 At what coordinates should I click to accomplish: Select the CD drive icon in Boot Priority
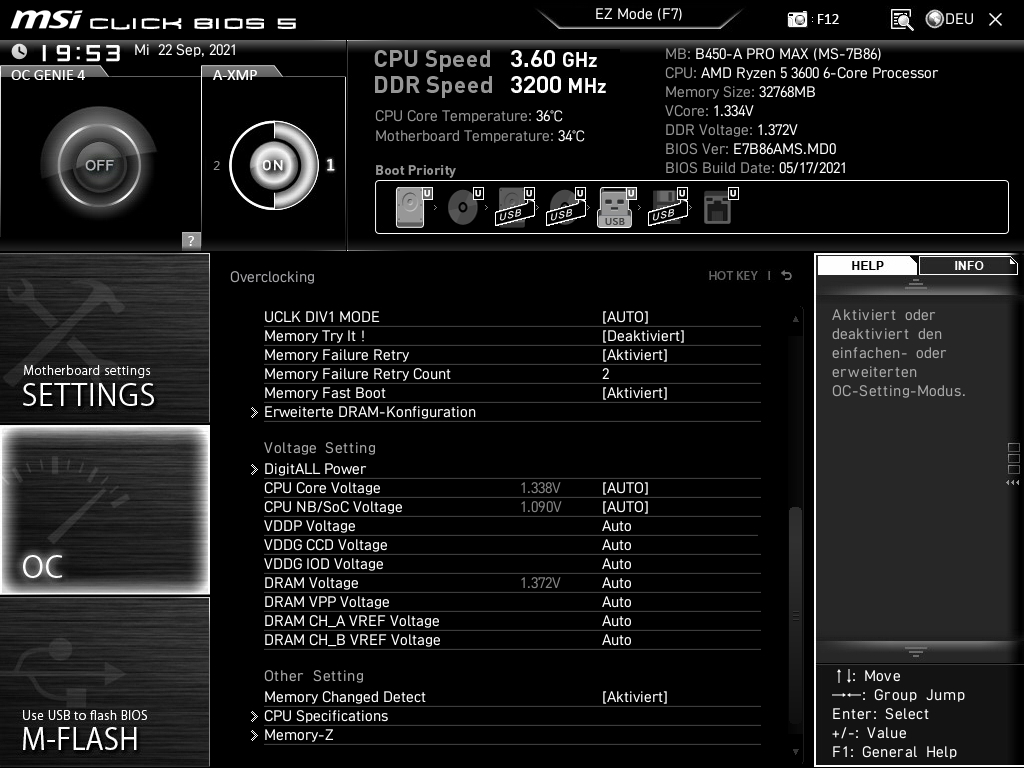click(461, 205)
